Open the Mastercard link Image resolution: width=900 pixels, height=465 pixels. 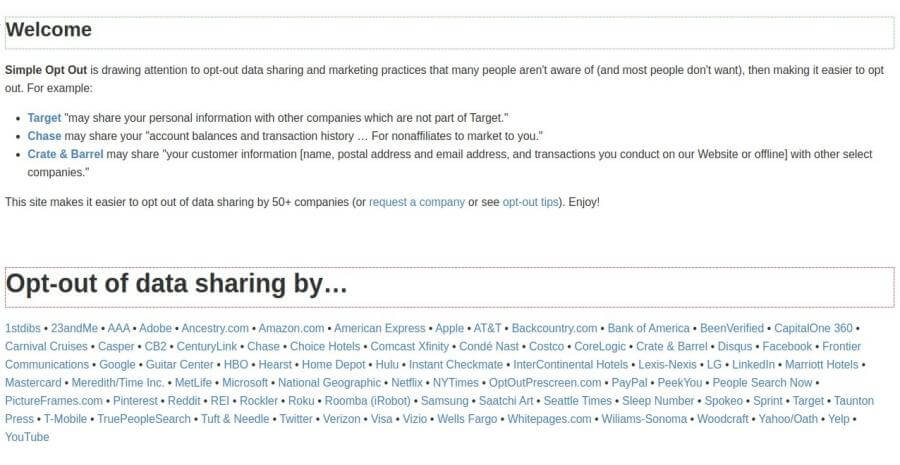click(33, 383)
